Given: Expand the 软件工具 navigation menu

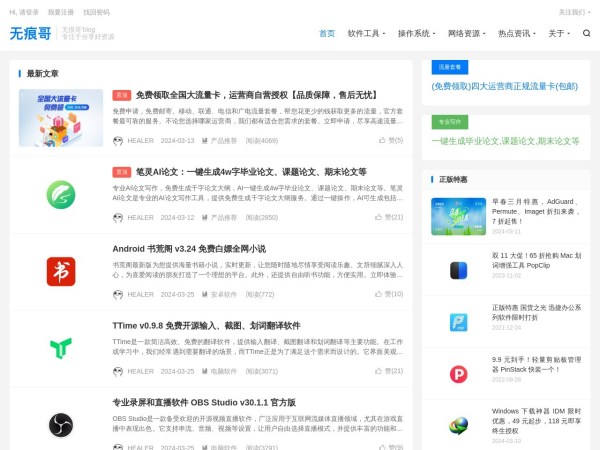Looking at the screenshot, I should [x=366, y=33].
